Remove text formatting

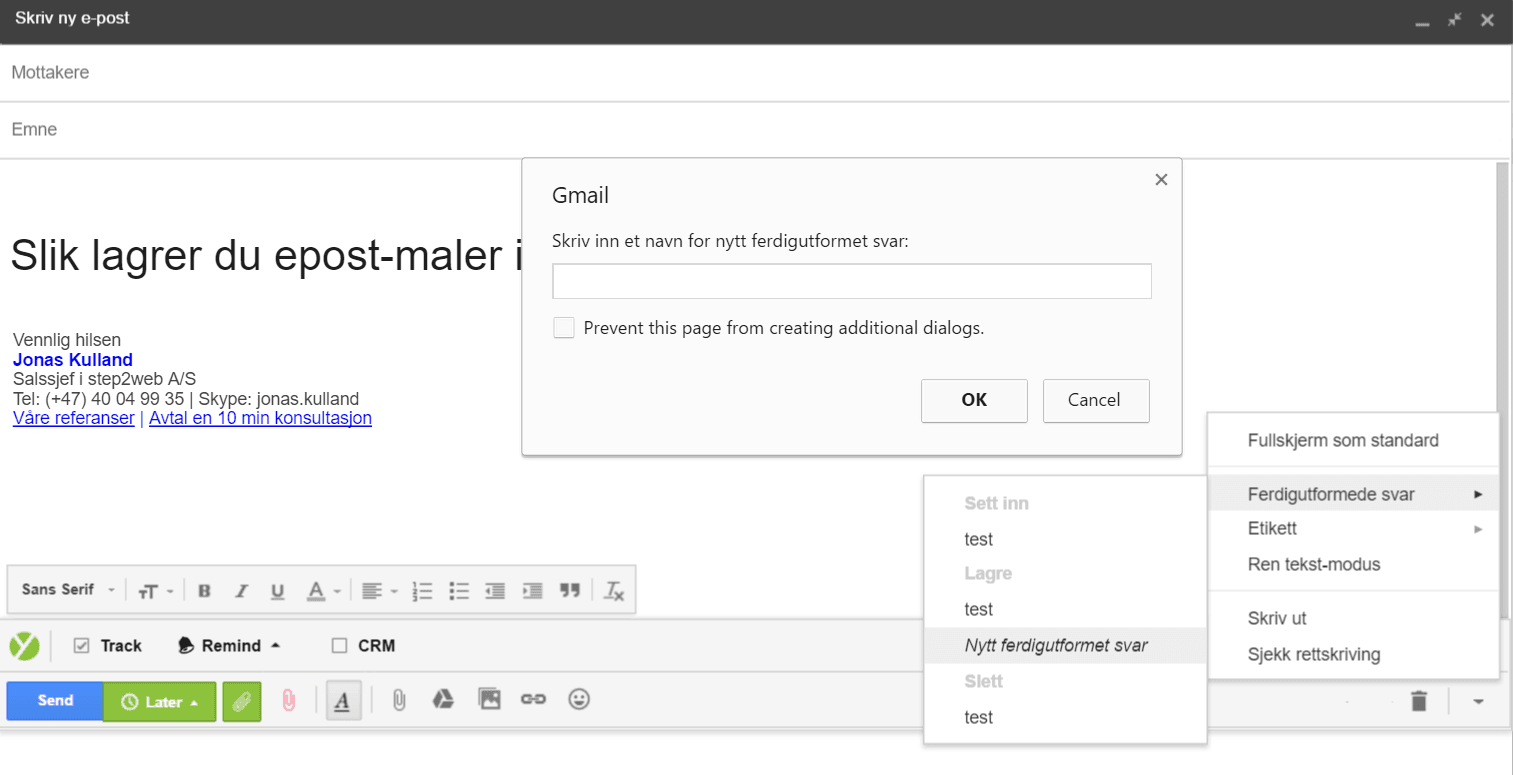pos(614,590)
